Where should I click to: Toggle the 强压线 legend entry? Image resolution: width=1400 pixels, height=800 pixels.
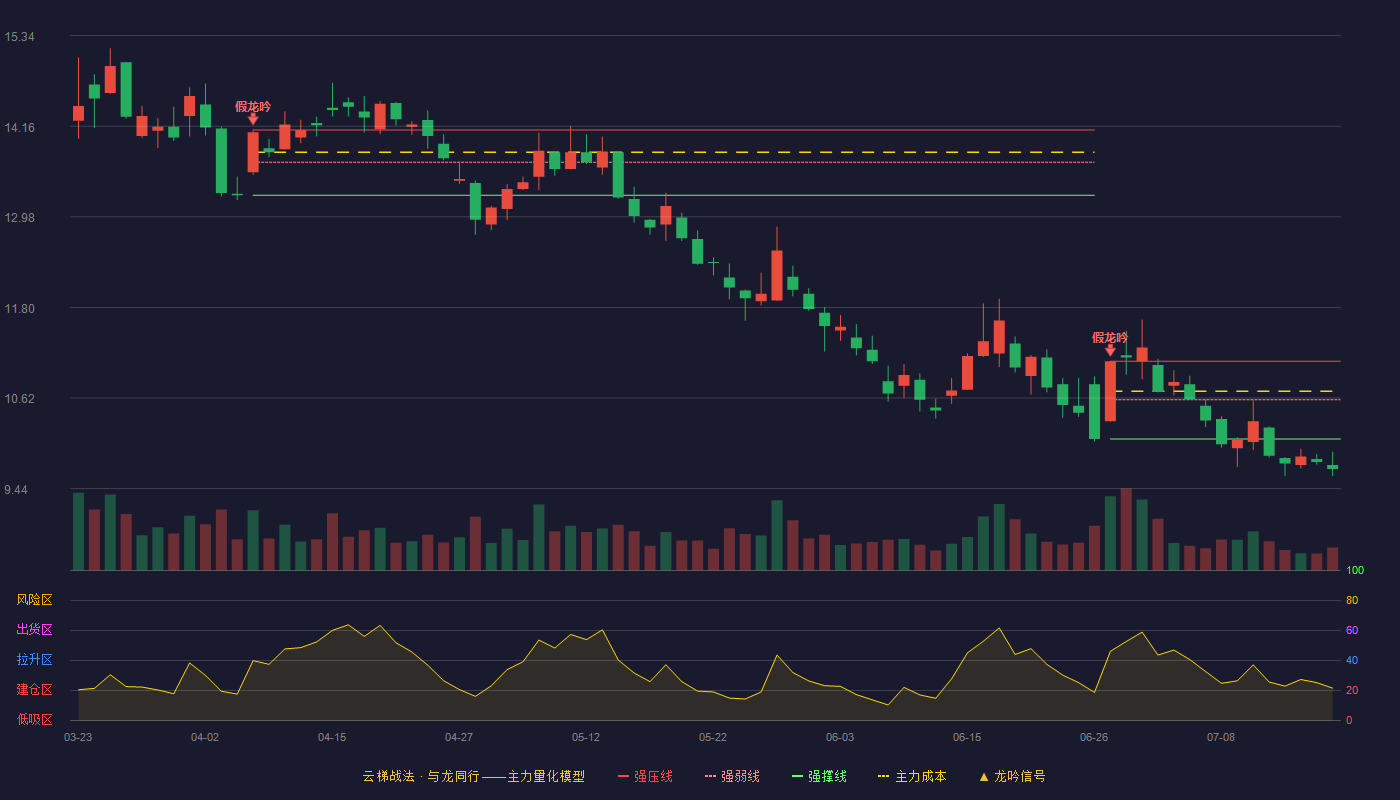tap(645, 776)
